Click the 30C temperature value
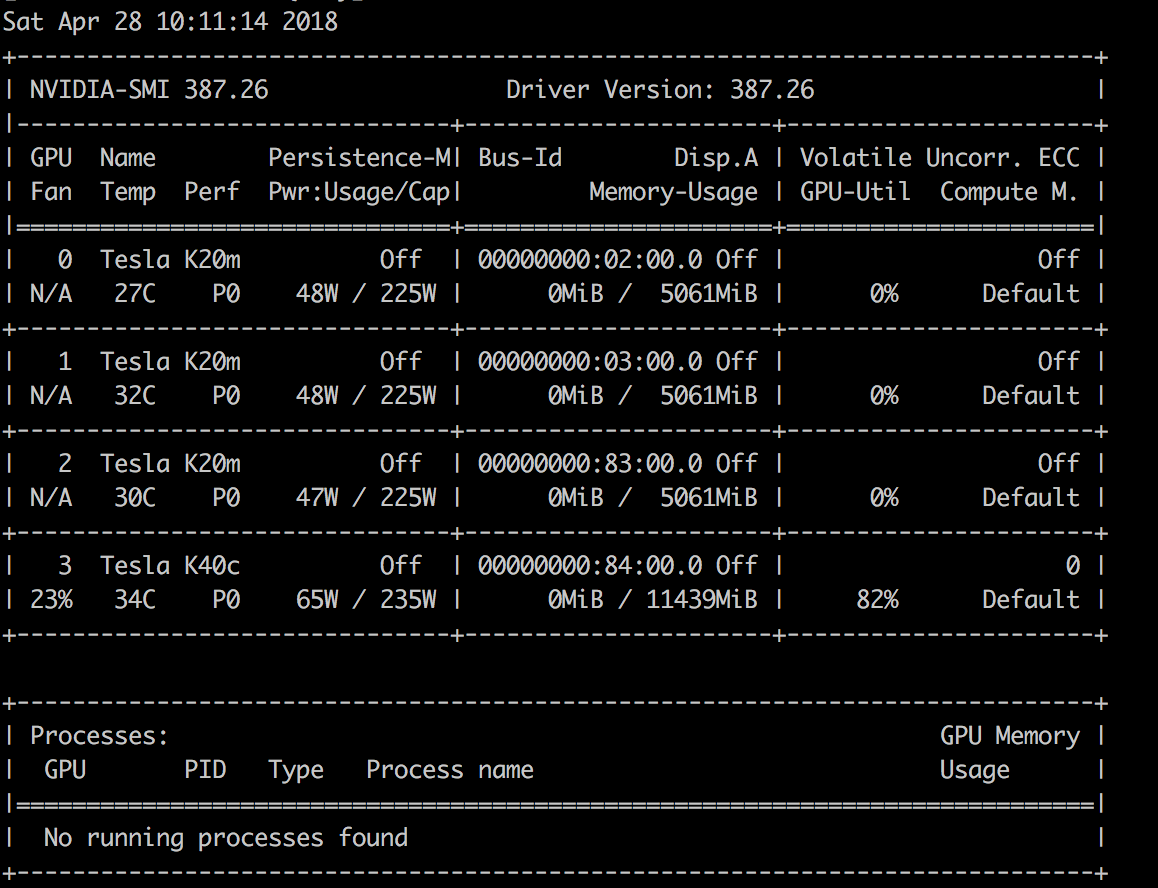 135,498
